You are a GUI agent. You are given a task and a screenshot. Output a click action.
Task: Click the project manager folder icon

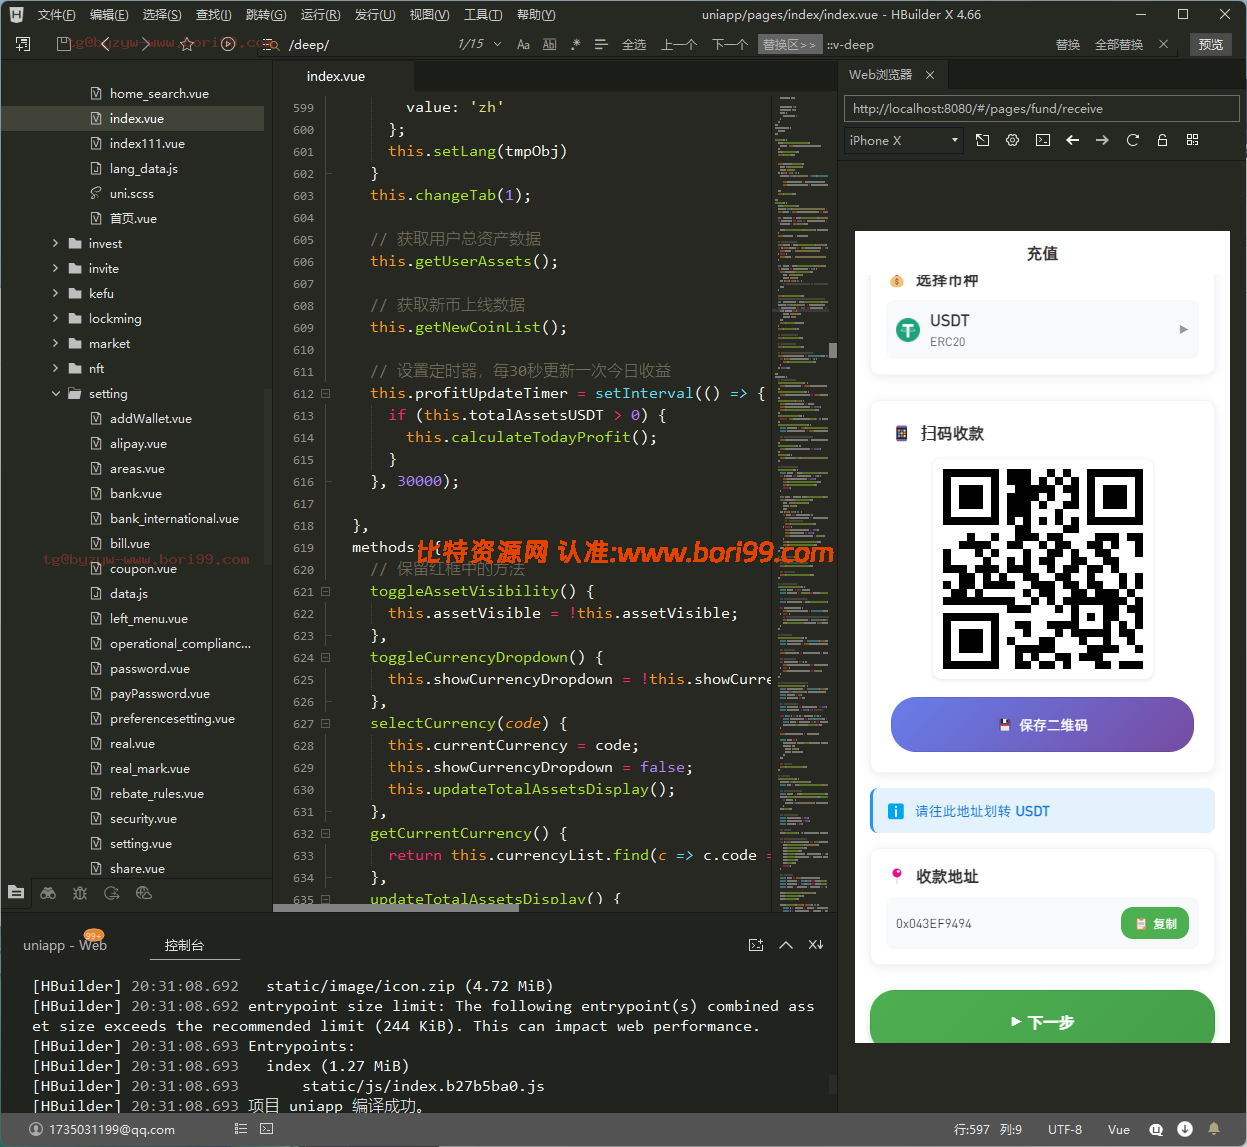16,892
